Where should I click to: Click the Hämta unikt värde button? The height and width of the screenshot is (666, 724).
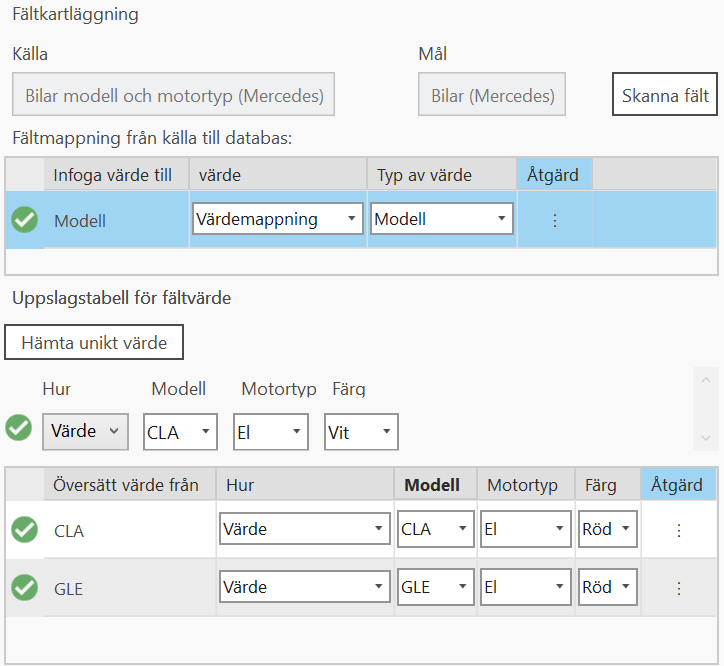(x=94, y=343)
